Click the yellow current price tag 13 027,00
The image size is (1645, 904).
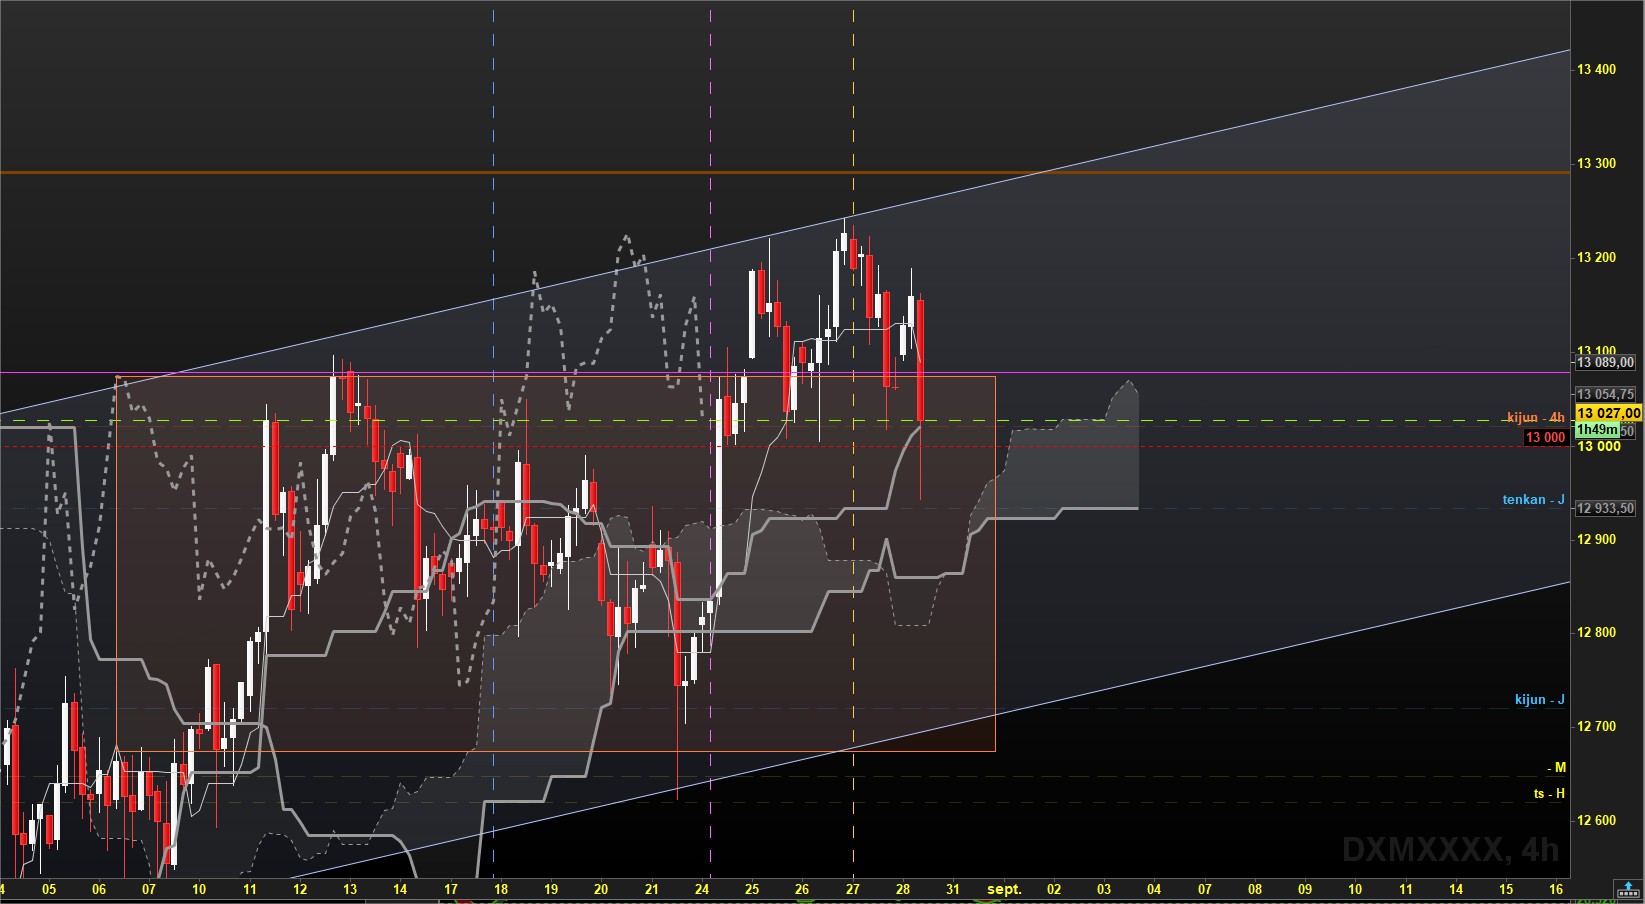click(x=1608, y=413)
